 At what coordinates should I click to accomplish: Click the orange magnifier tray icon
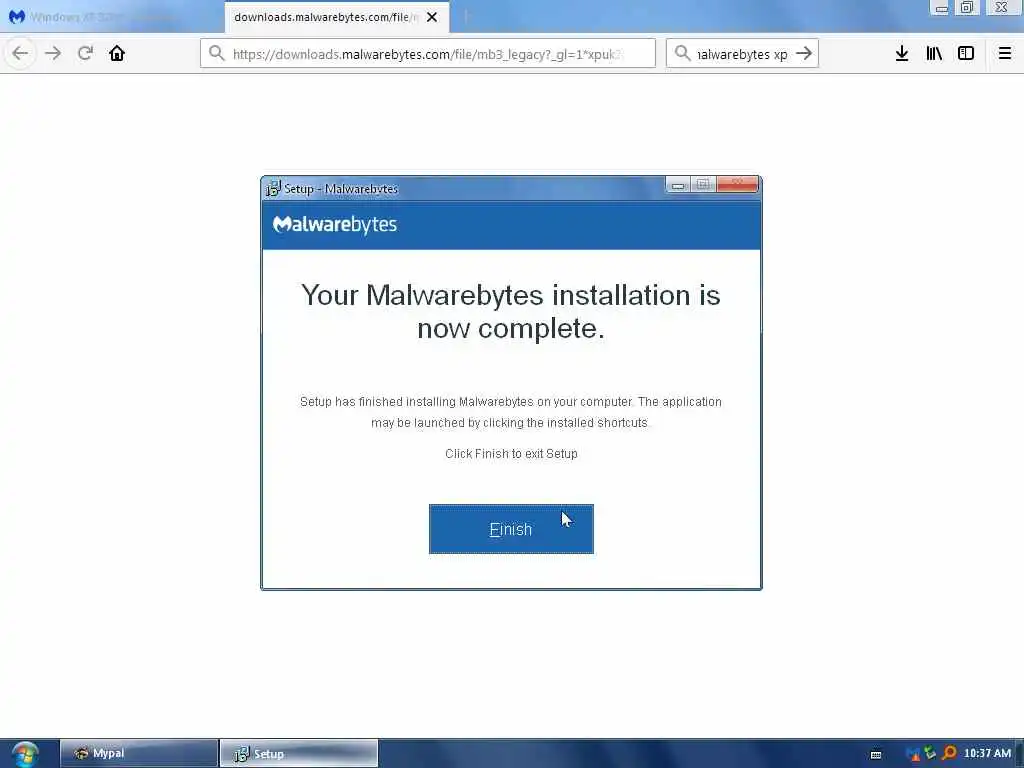point(949,753)
